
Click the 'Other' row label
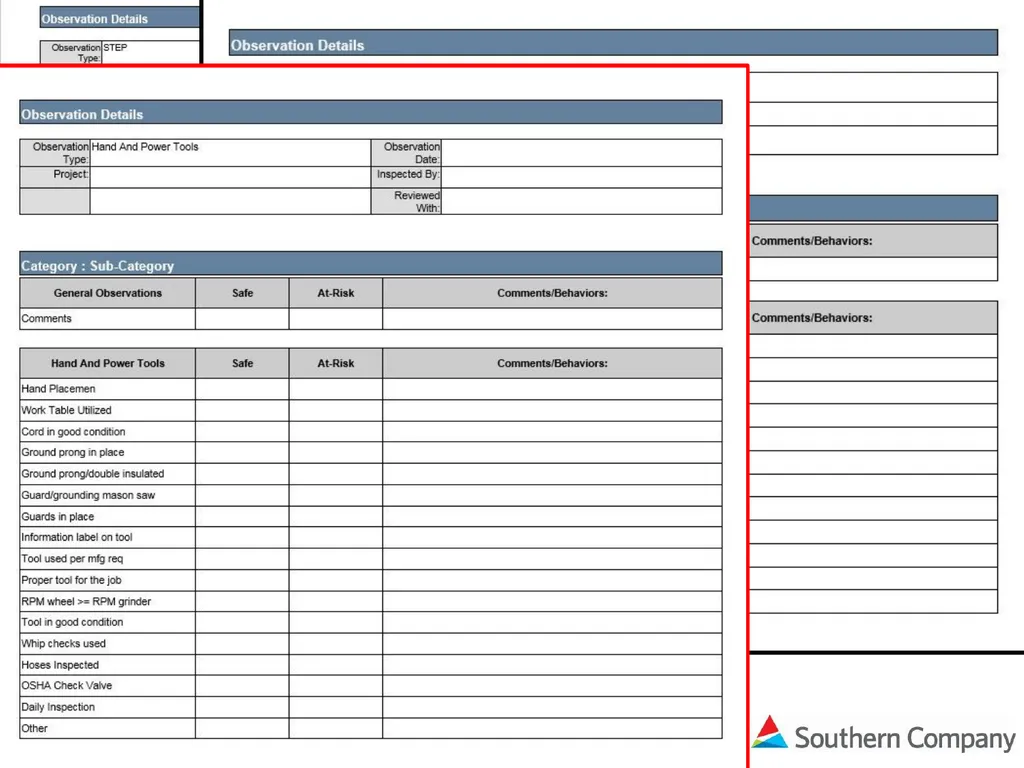[x=35, y=728]
